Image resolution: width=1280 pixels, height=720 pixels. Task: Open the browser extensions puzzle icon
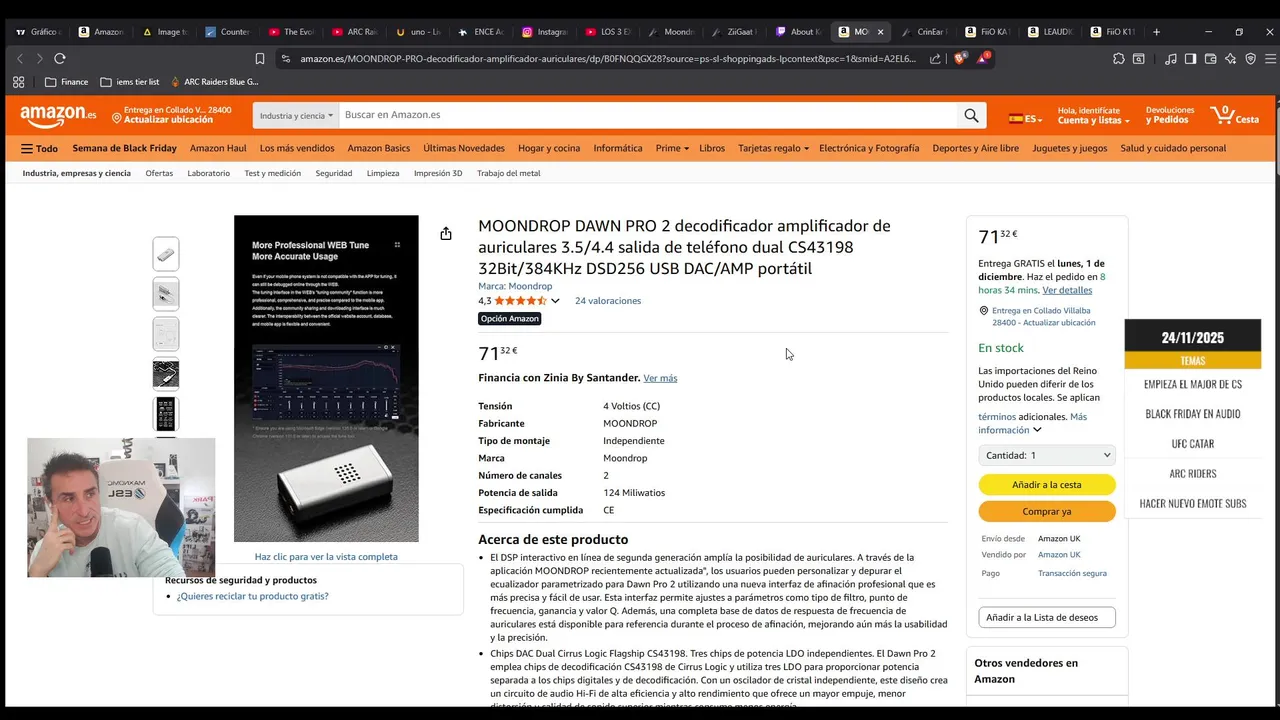(x=1118, y=59)
